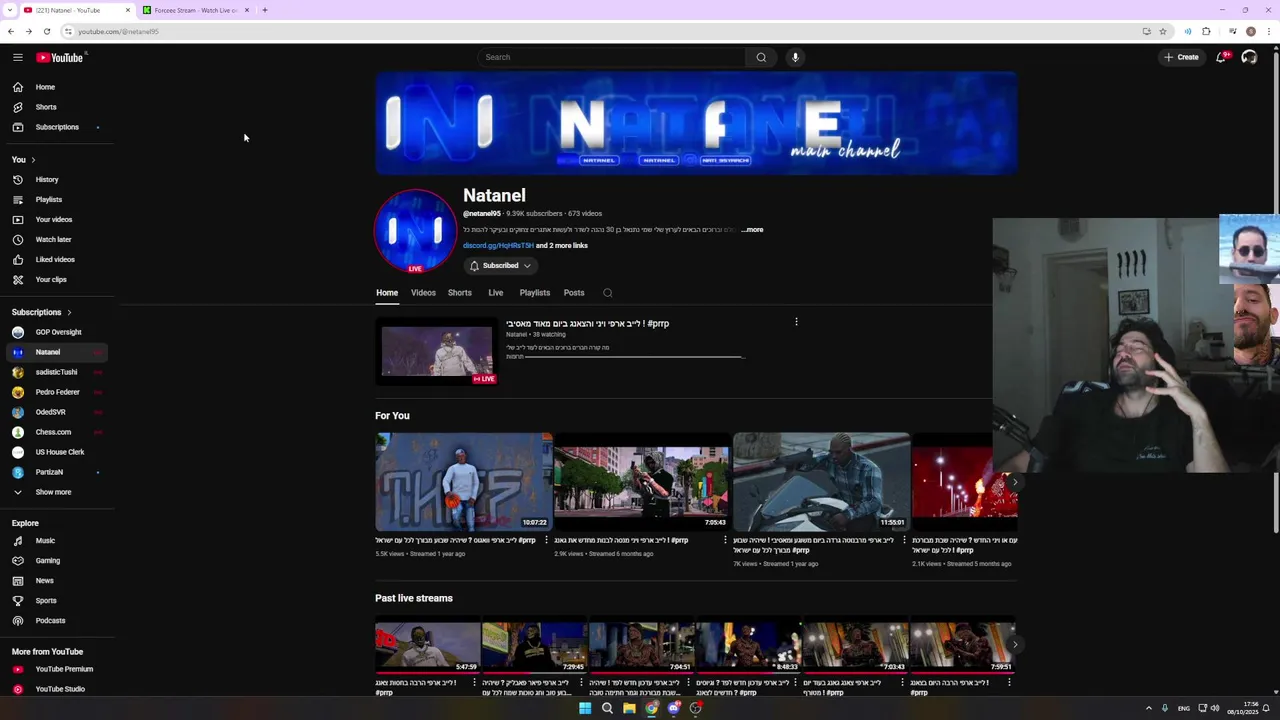1280x720 pixels.
Task: Open Subscriptions feed in sidebar
Action: click(x=56, y=127)
